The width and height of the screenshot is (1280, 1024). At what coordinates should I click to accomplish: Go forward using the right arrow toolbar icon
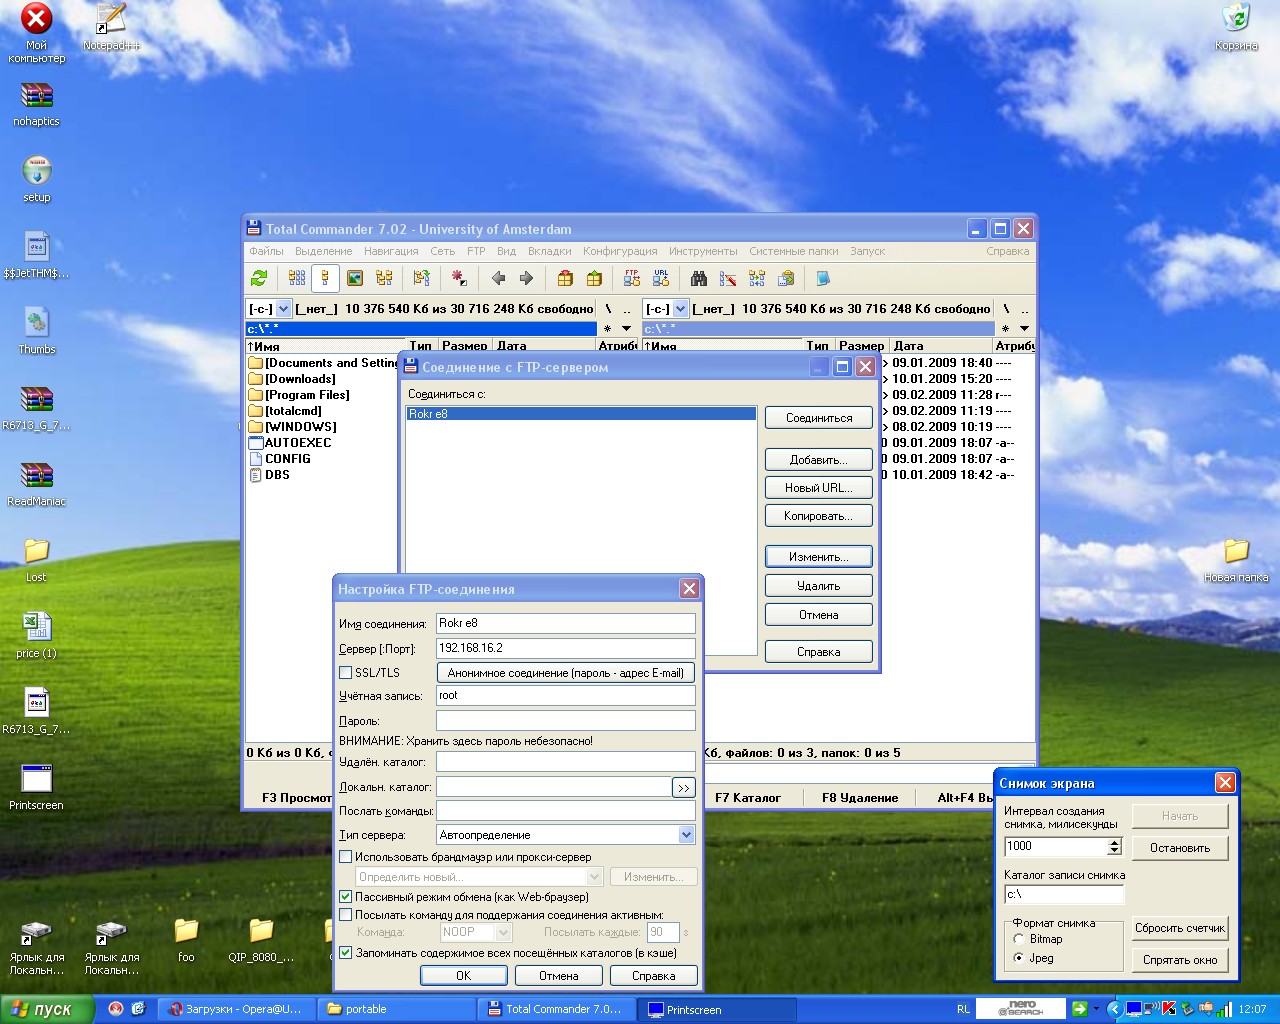pos(526,278)
